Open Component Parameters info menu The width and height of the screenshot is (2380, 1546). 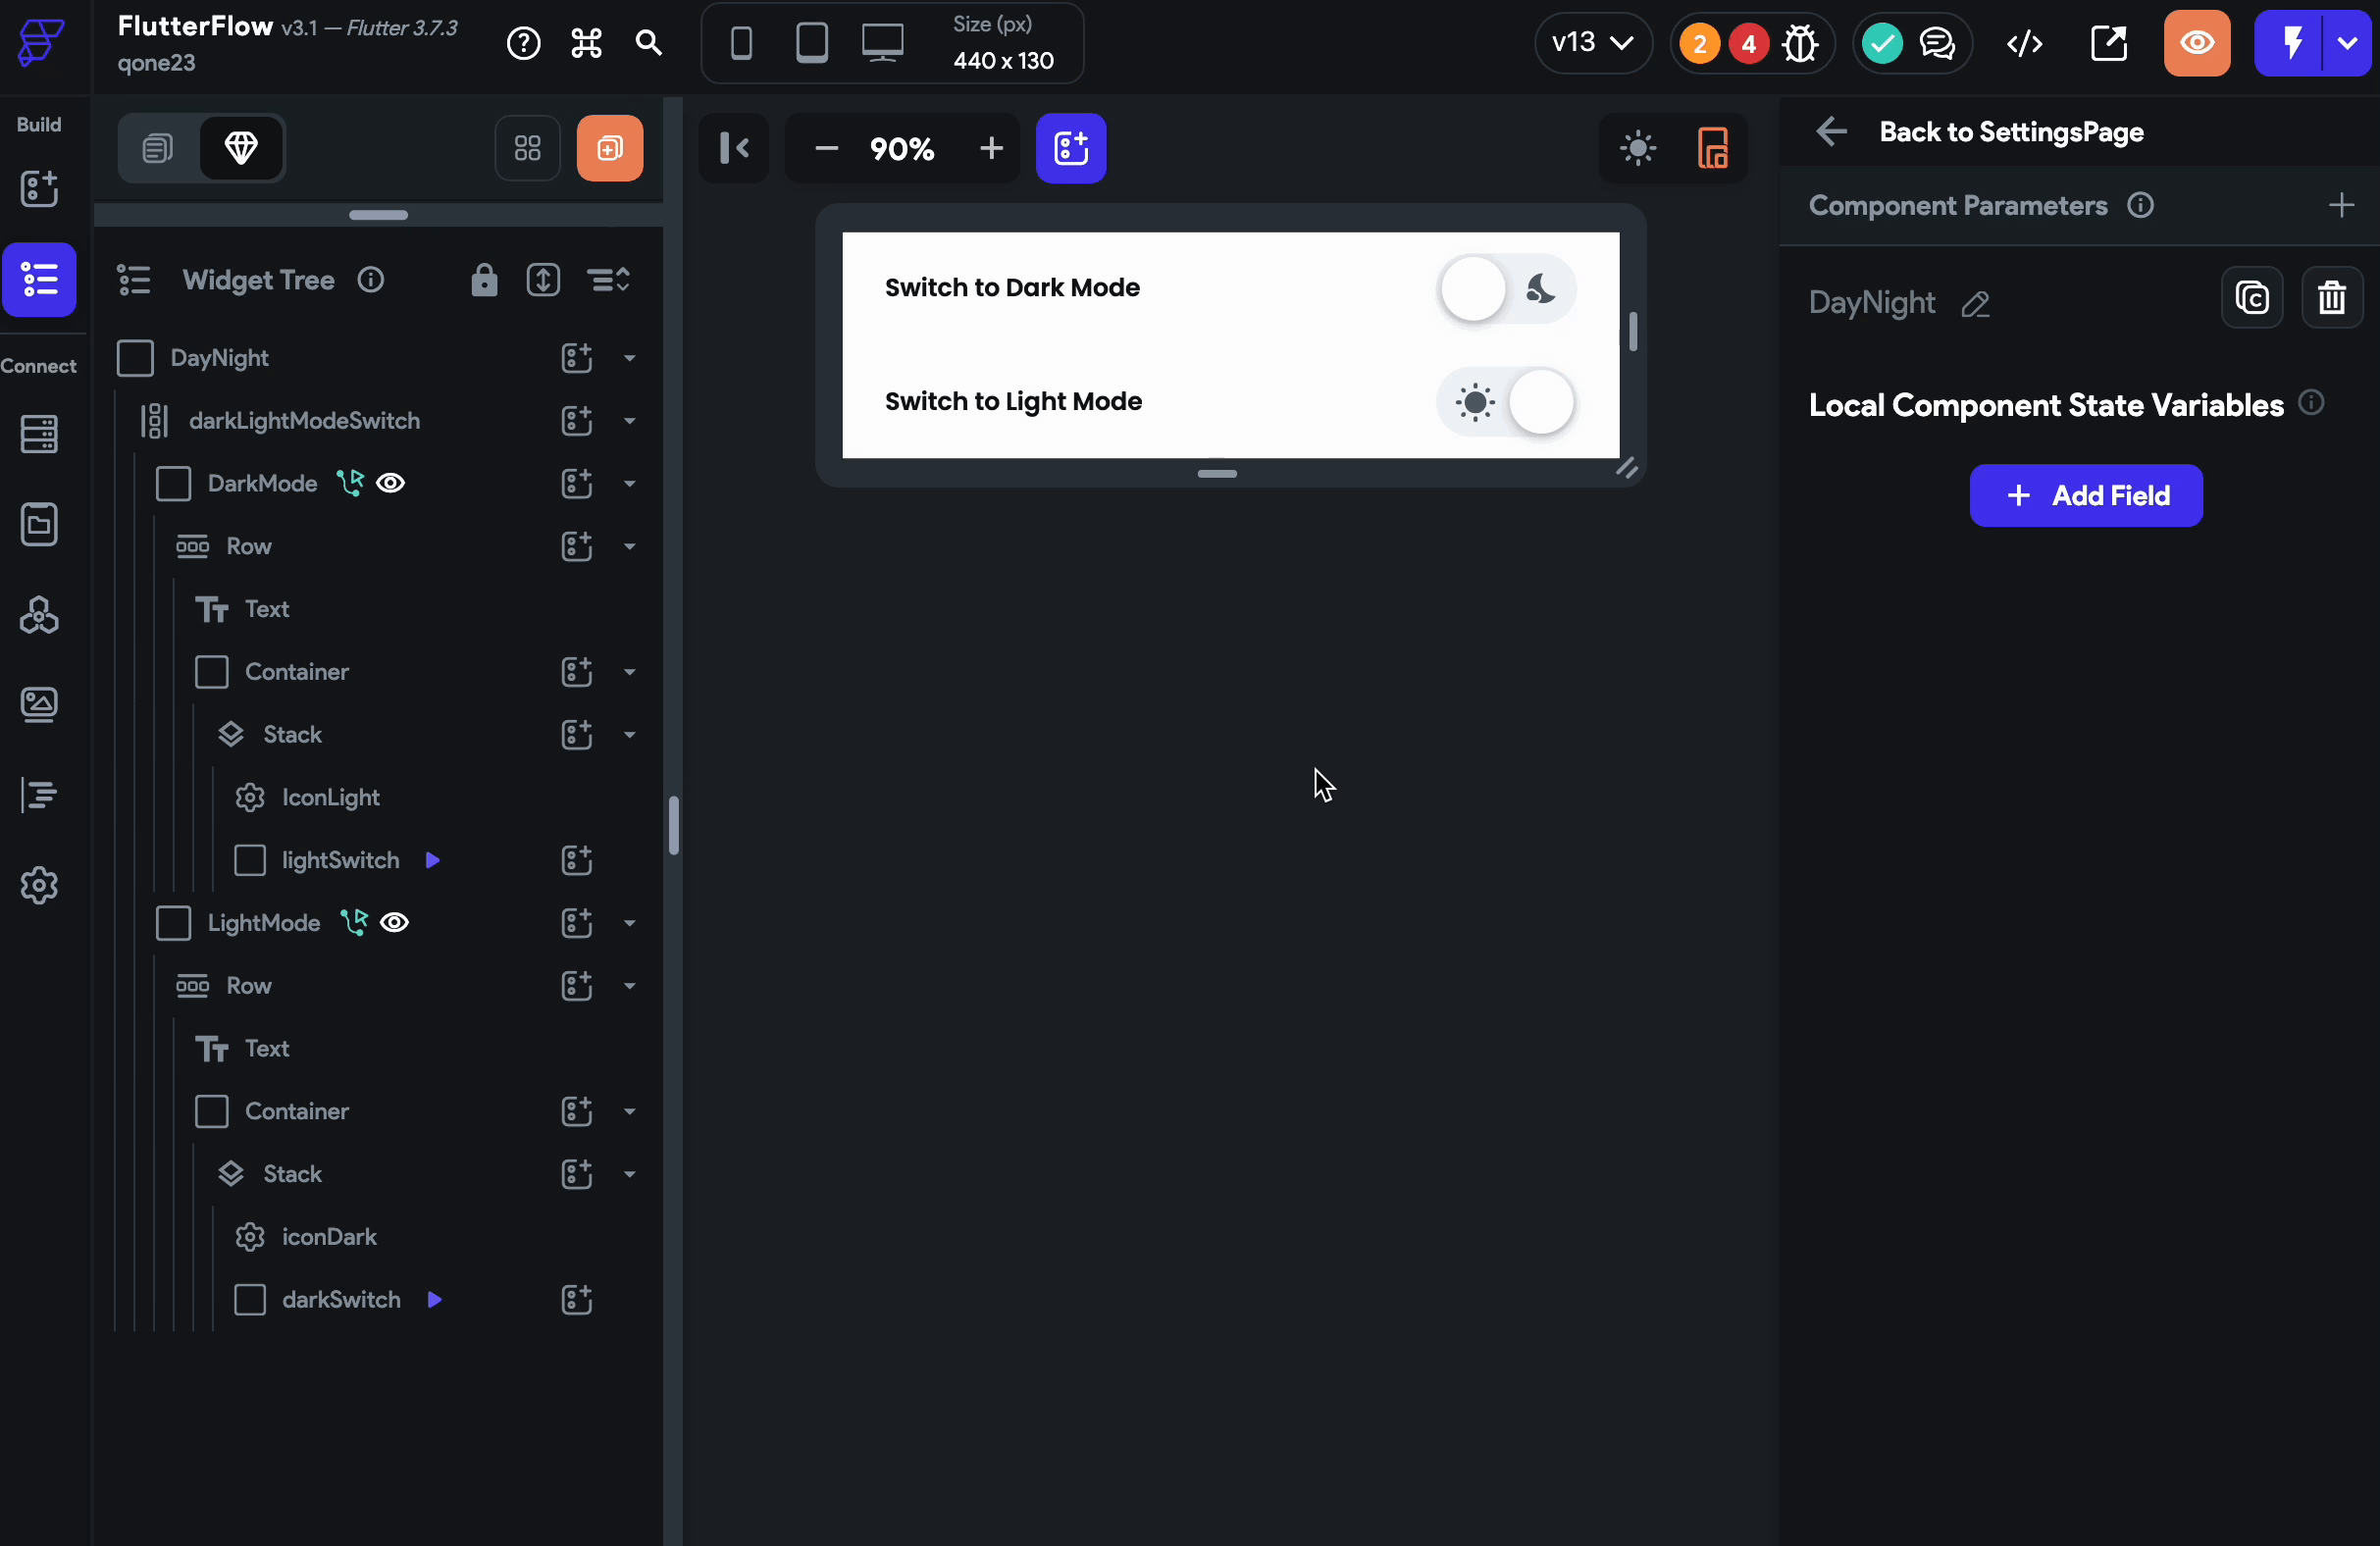(2137, 205)
